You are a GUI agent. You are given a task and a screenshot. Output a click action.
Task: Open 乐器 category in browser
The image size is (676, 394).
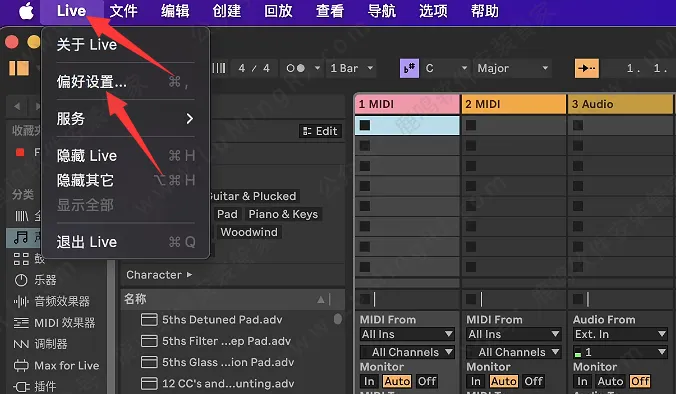point(35,280)
